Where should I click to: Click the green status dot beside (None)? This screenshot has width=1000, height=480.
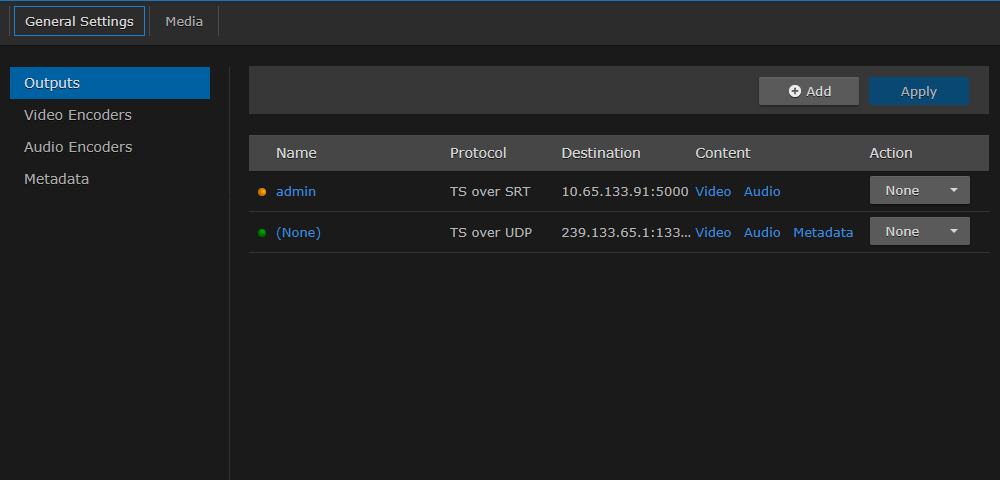click(x=262, y=233)
